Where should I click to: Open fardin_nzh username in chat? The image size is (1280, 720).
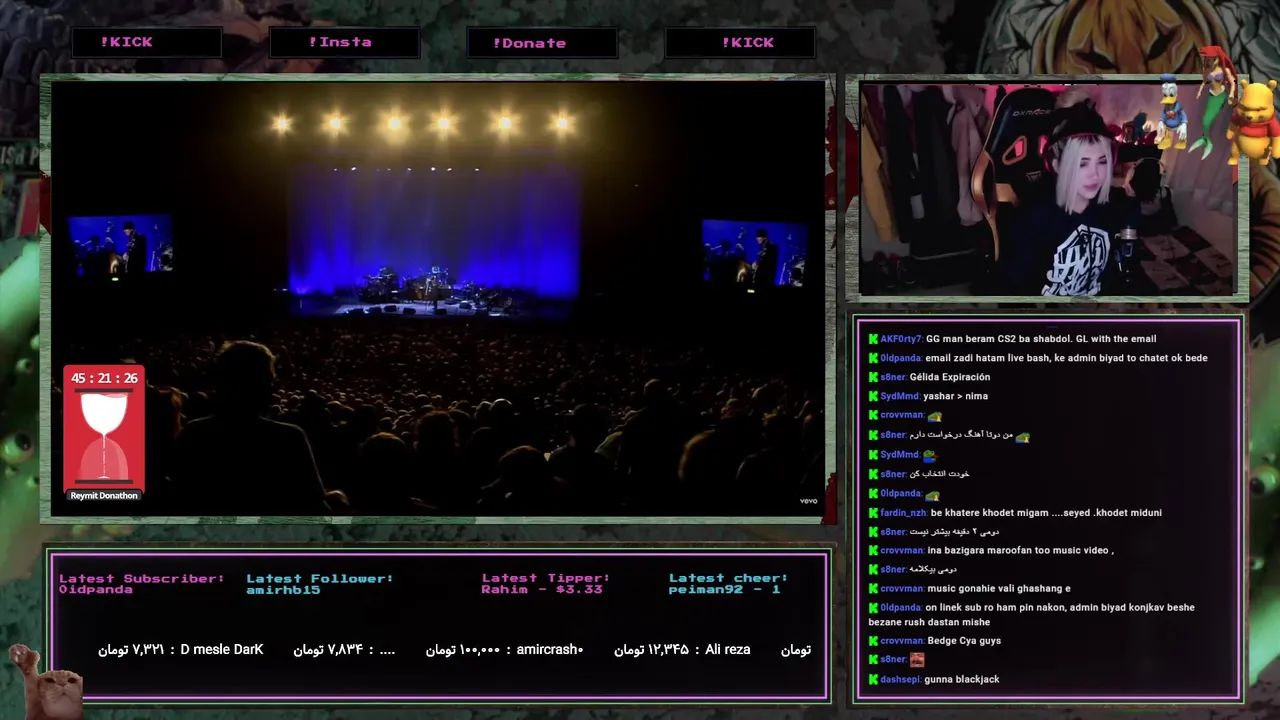pos(904,513)
